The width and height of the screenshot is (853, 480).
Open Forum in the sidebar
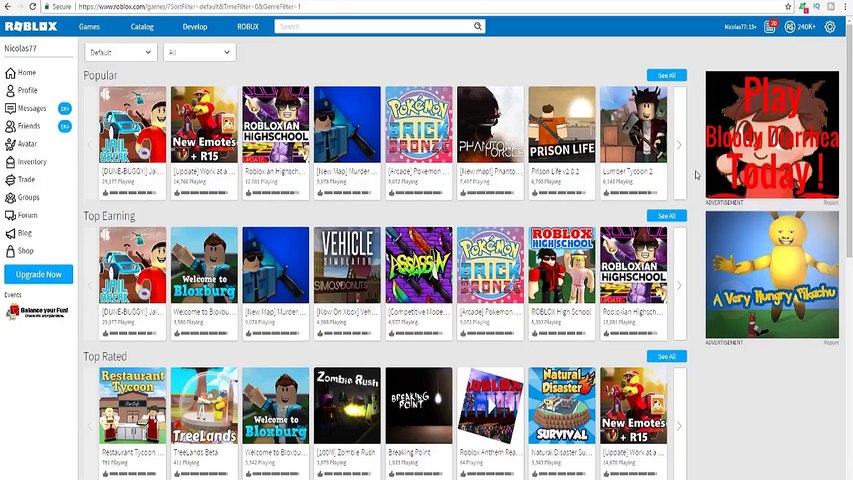click(21, 216)
